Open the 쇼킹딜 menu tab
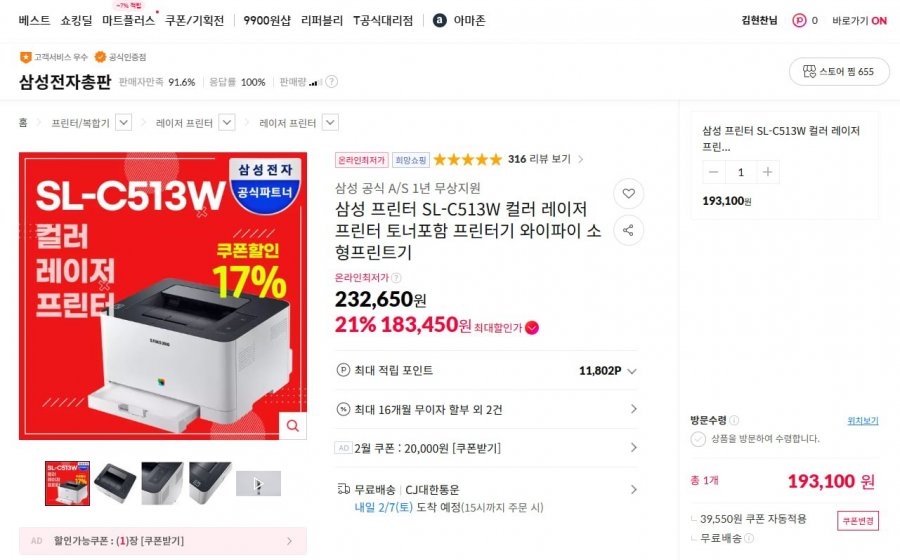Image resolution: width=900 pixels, height=560 pixels. (76, 20)
